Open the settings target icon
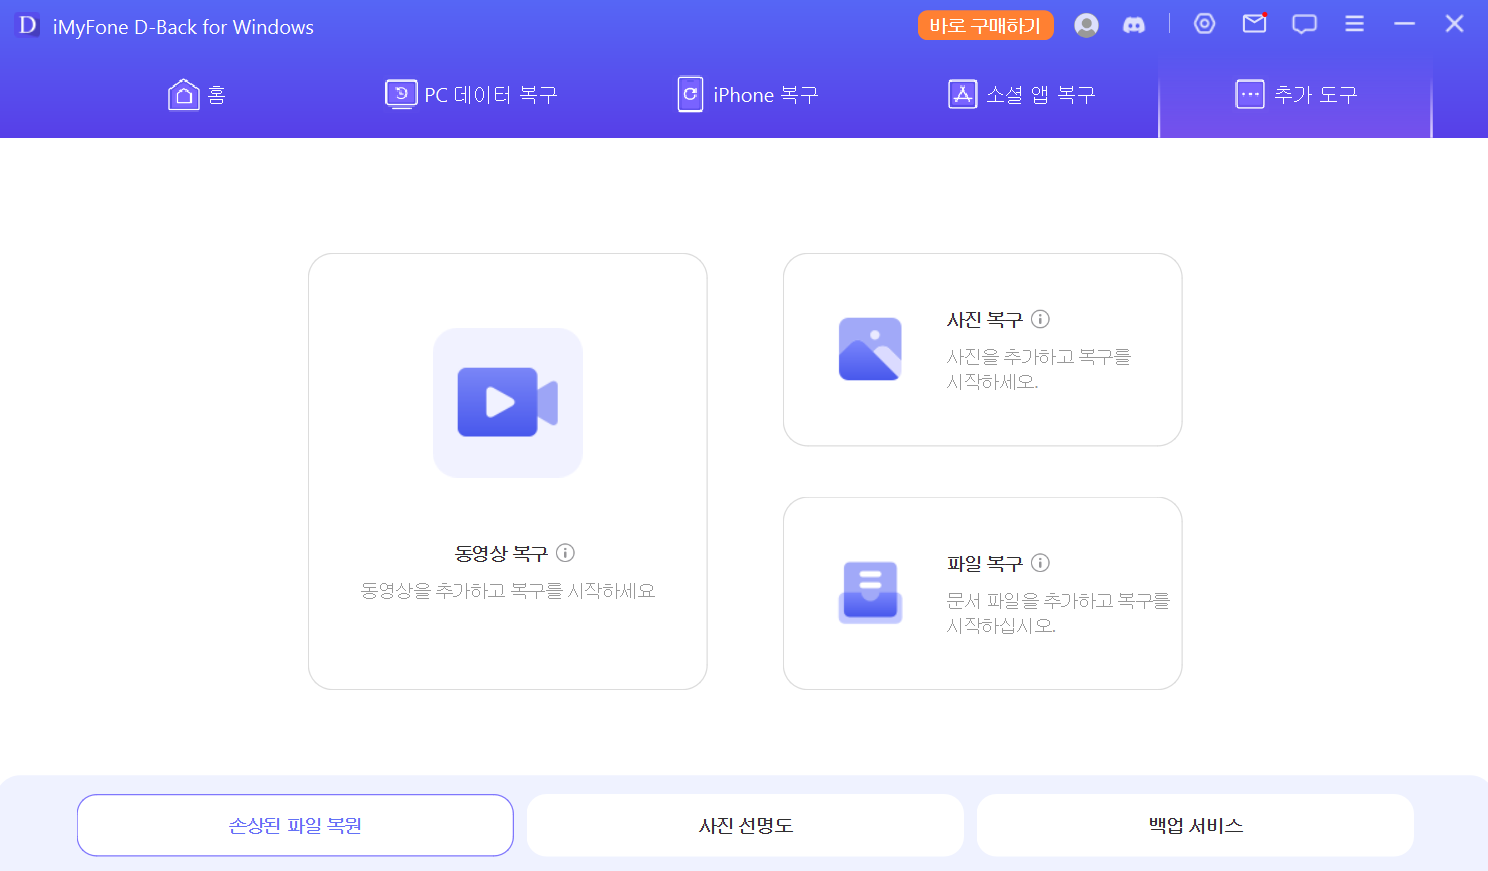Screen dimensions: 1488x871 point(1205,24)
